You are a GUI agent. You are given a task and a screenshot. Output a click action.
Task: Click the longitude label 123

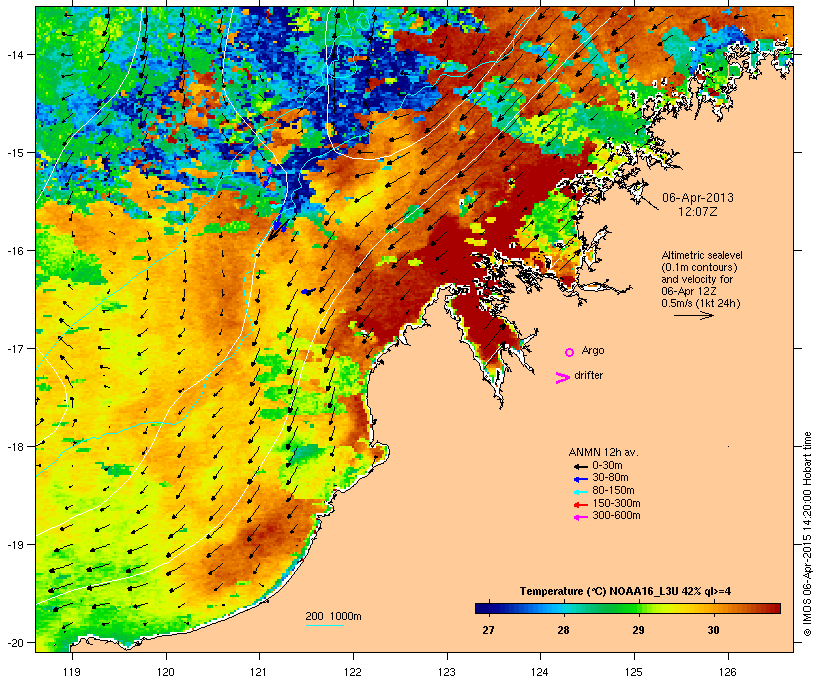[447, 672]
